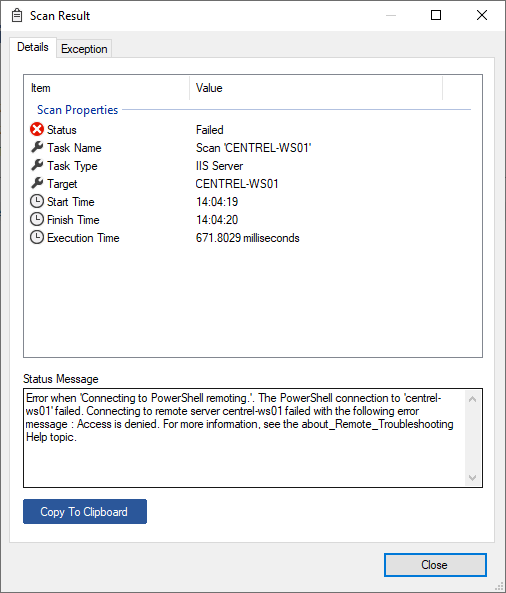The image size is (506, 593).
Task: Select the Details tab
Action: point(33,47)
